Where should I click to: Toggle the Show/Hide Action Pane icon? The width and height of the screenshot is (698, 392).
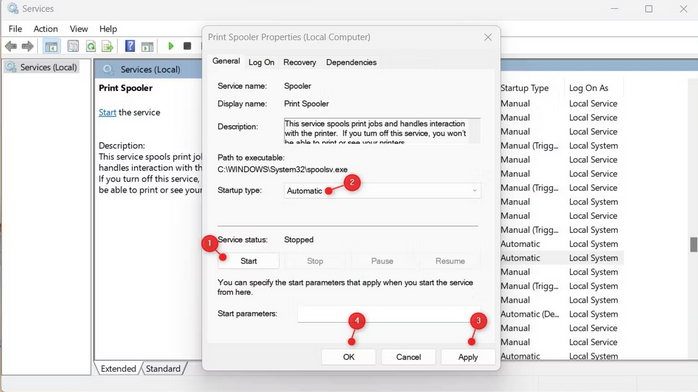pyautogui.click(x=147, y=46)
